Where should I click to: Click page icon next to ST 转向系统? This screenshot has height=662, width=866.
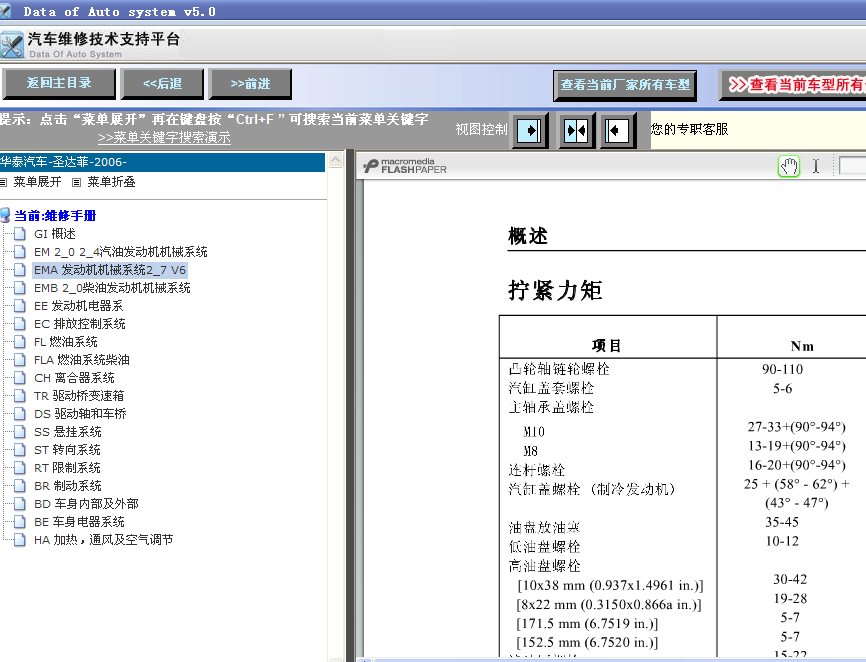point(19,450)
